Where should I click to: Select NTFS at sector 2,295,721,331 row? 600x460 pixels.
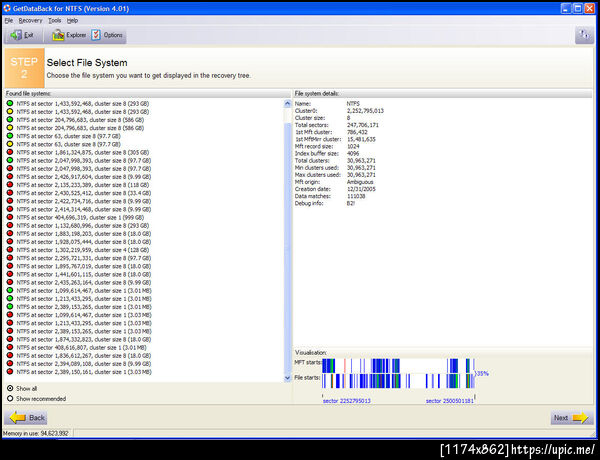(83, 258)
